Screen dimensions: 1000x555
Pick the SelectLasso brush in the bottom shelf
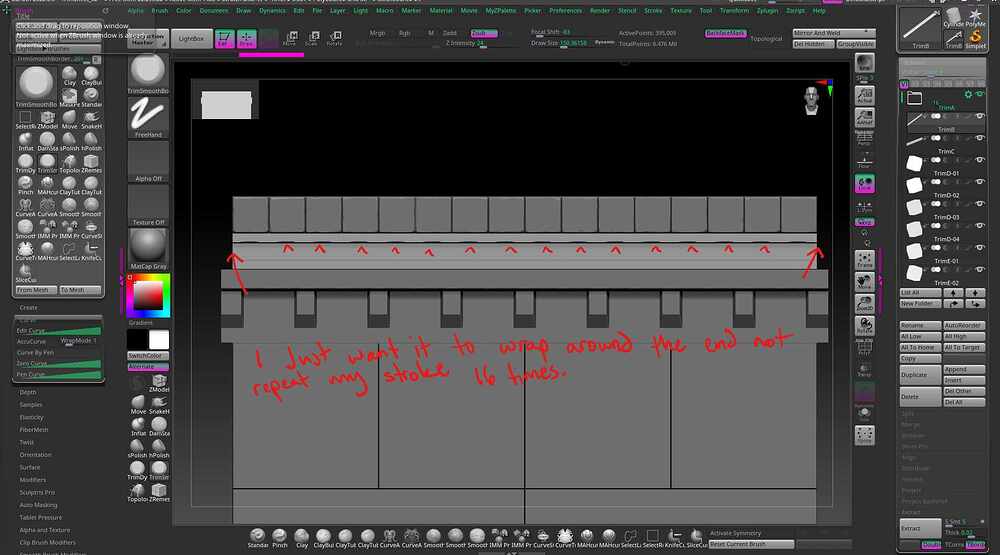pos(630,538)
